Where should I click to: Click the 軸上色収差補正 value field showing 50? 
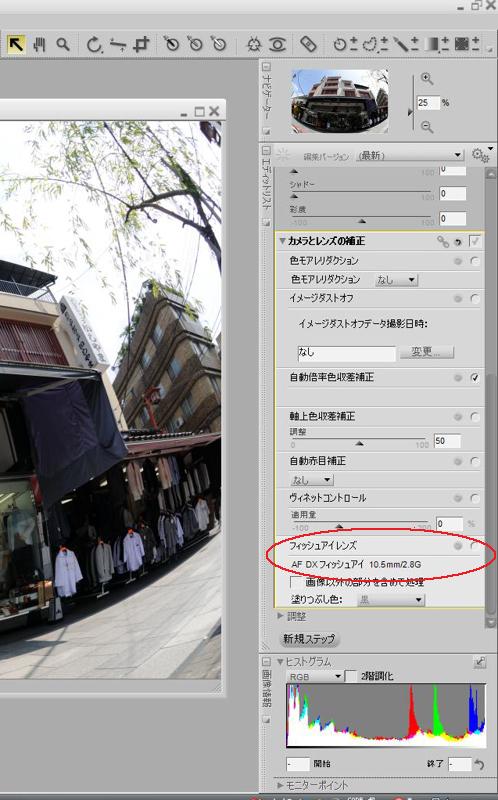(447, 441)
